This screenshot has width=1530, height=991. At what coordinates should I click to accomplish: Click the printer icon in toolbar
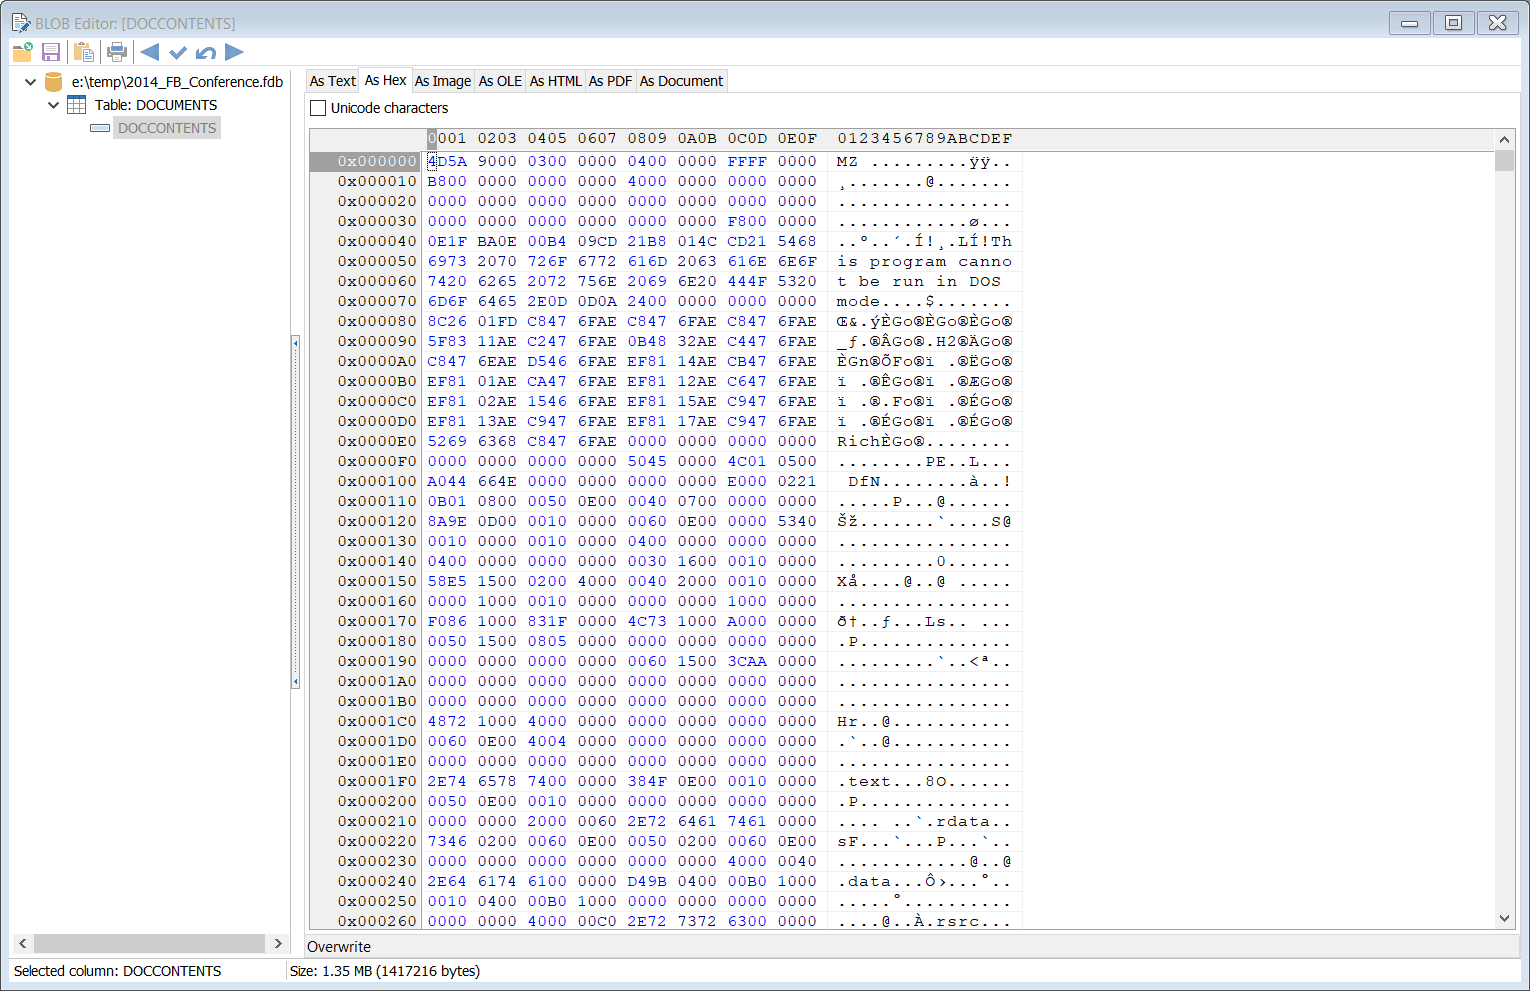117,52
